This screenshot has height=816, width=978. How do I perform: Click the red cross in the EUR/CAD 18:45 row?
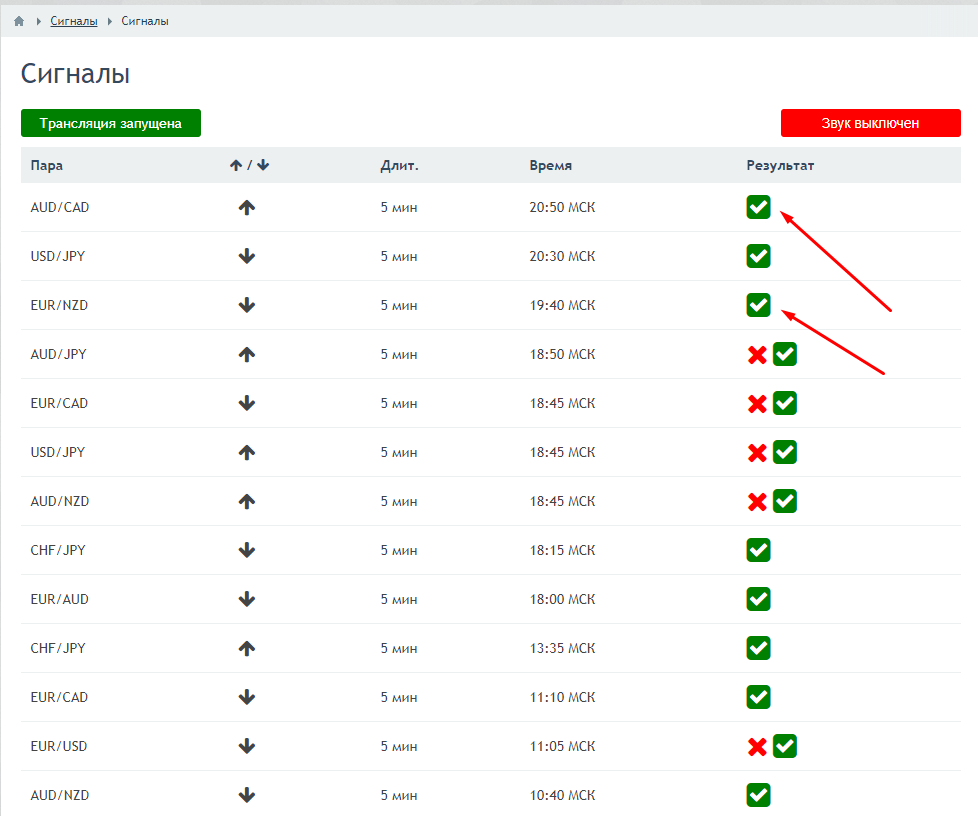(757, 404)
